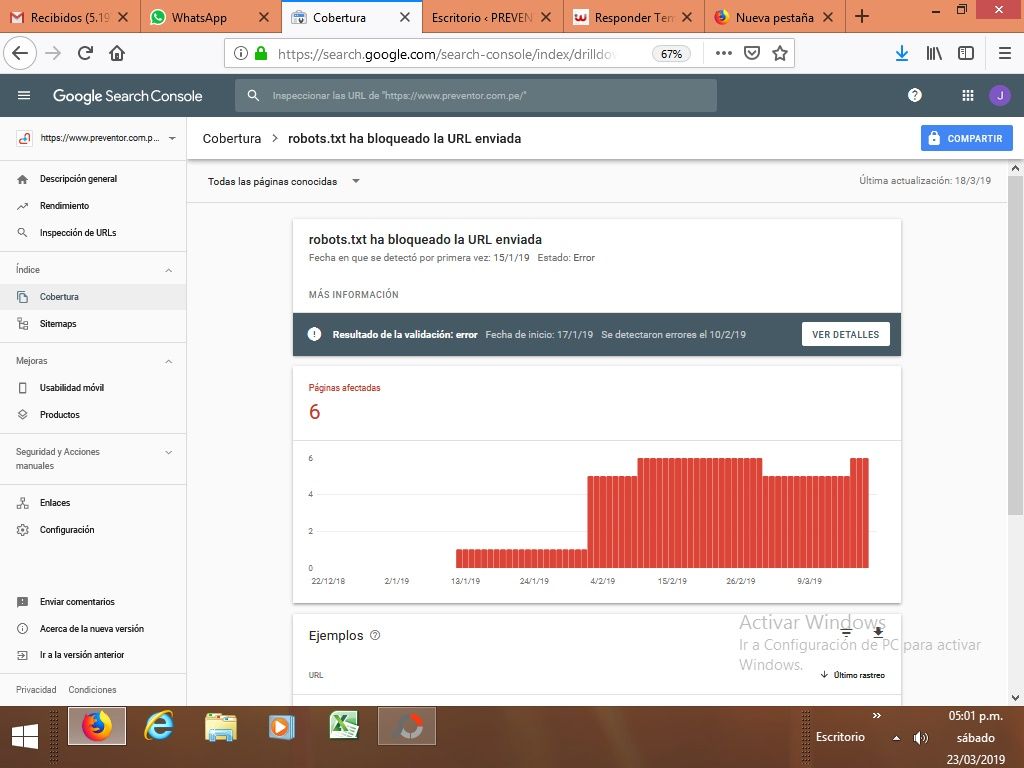This screenshot has width=1024, height=768.
Task: Reset the 67% zoom indicator
Action: [671, 54]
